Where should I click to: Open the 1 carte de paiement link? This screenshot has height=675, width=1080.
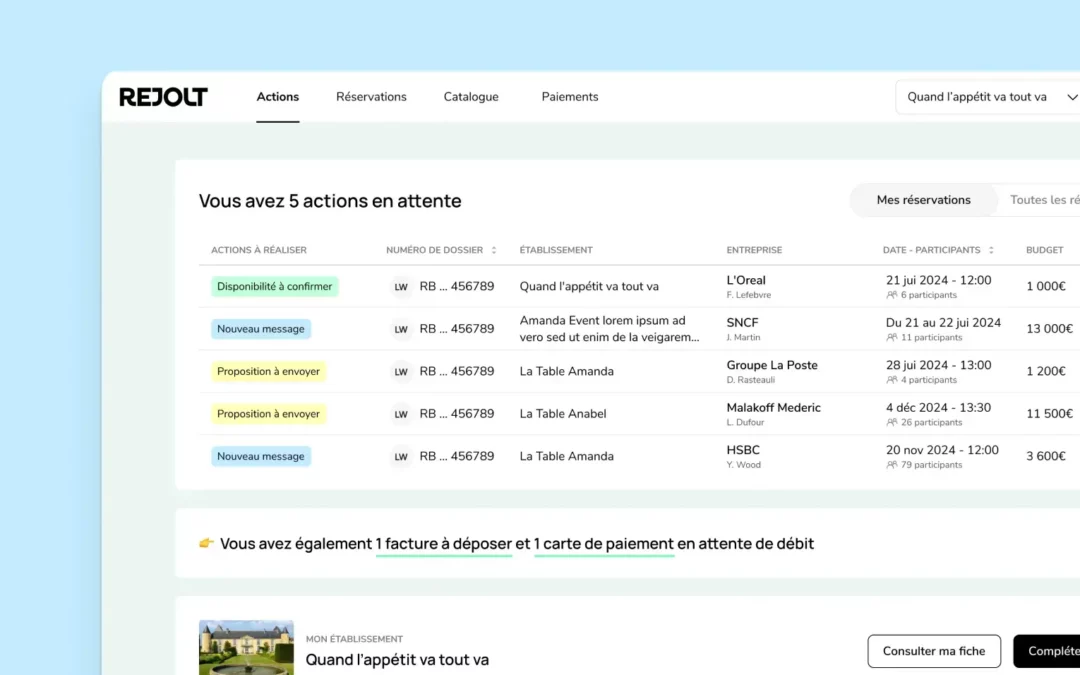click(603, 544)
